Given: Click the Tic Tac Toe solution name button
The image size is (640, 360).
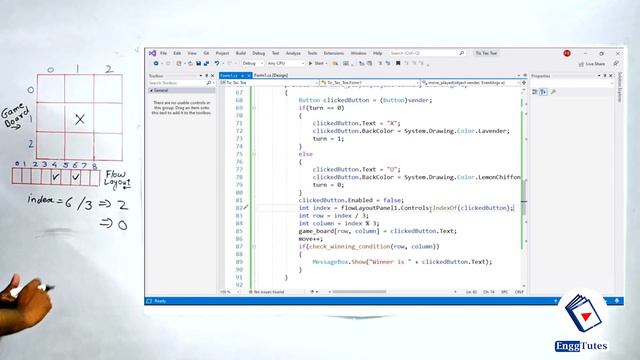Looking at the screenshot, I should pos(486,53).
